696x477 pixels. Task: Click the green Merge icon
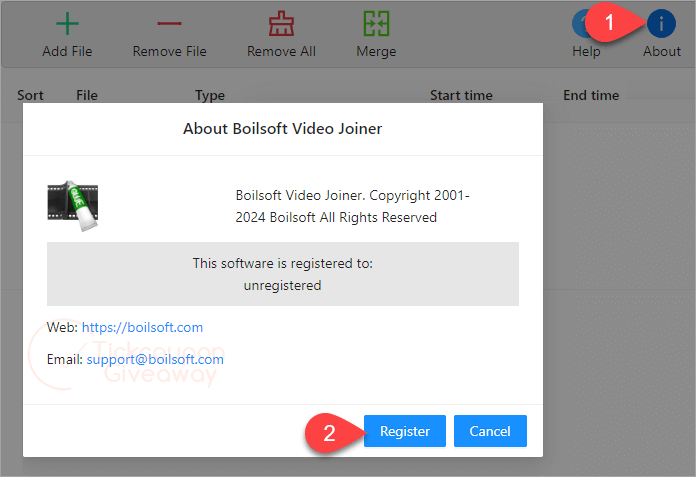point(376,24)
